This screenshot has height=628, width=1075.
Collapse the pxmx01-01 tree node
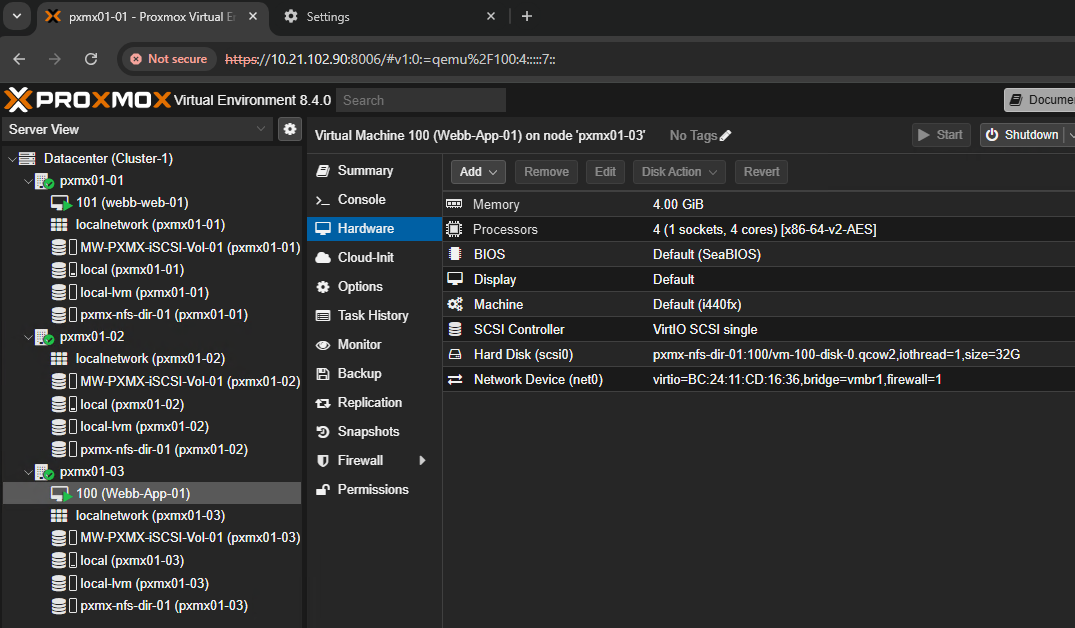(x=27, y=180)
